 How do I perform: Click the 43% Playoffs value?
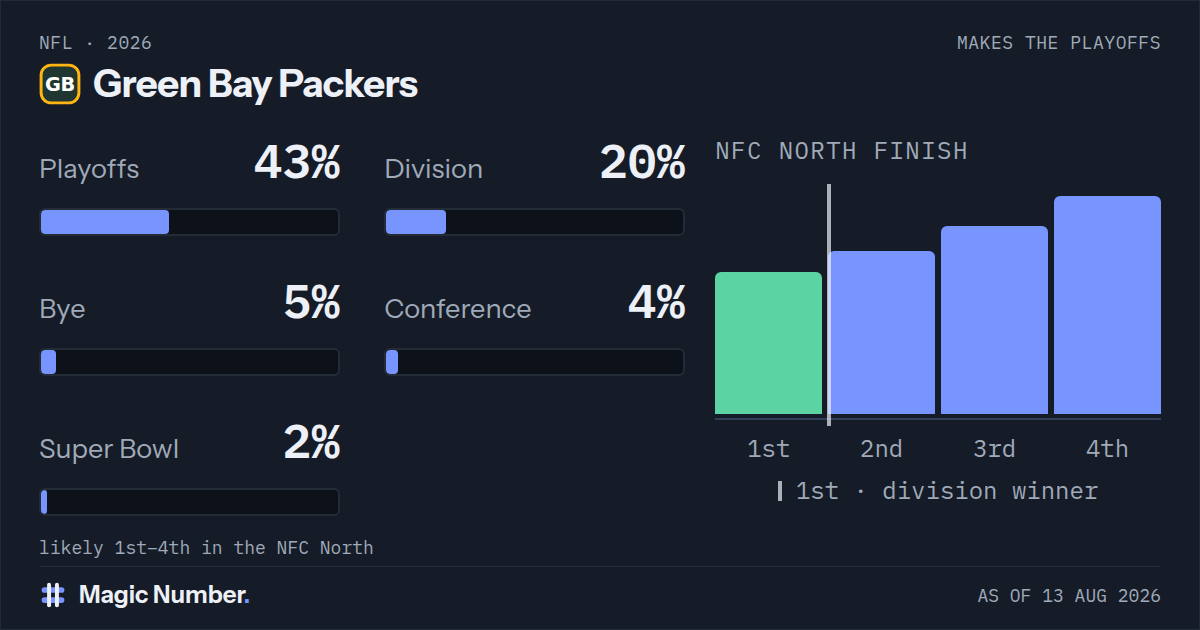(297, 163)
